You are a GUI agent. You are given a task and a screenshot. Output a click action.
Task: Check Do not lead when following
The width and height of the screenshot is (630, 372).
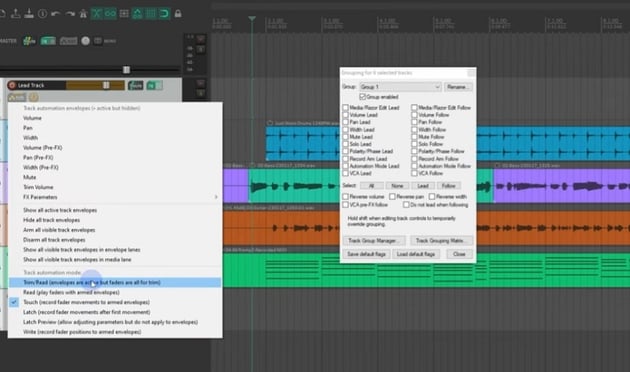(406, 205)
